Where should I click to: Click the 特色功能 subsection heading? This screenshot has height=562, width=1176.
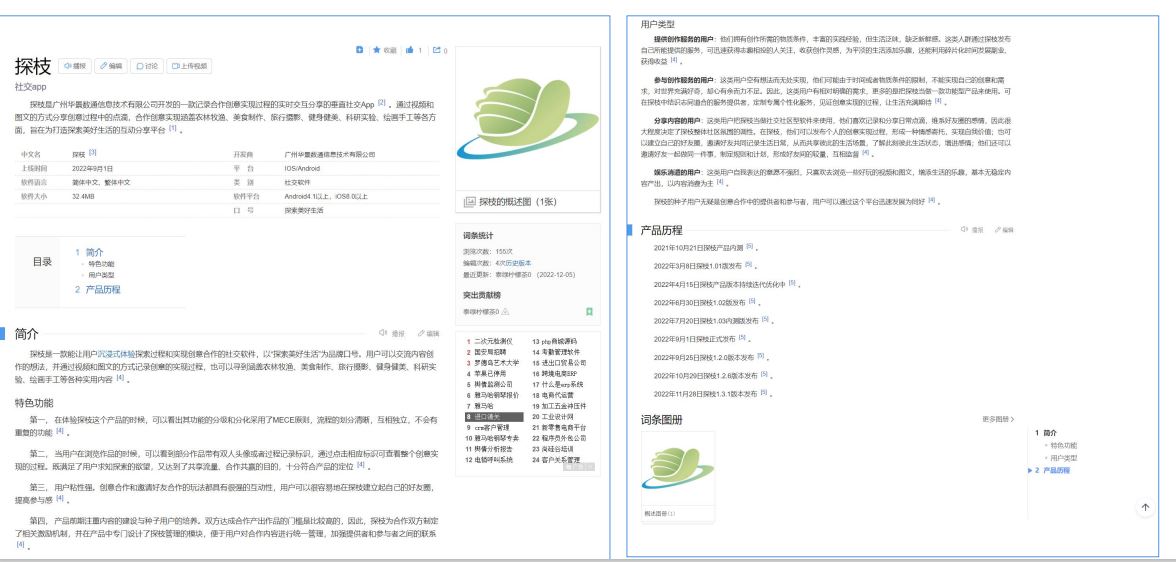pos(34,403)
